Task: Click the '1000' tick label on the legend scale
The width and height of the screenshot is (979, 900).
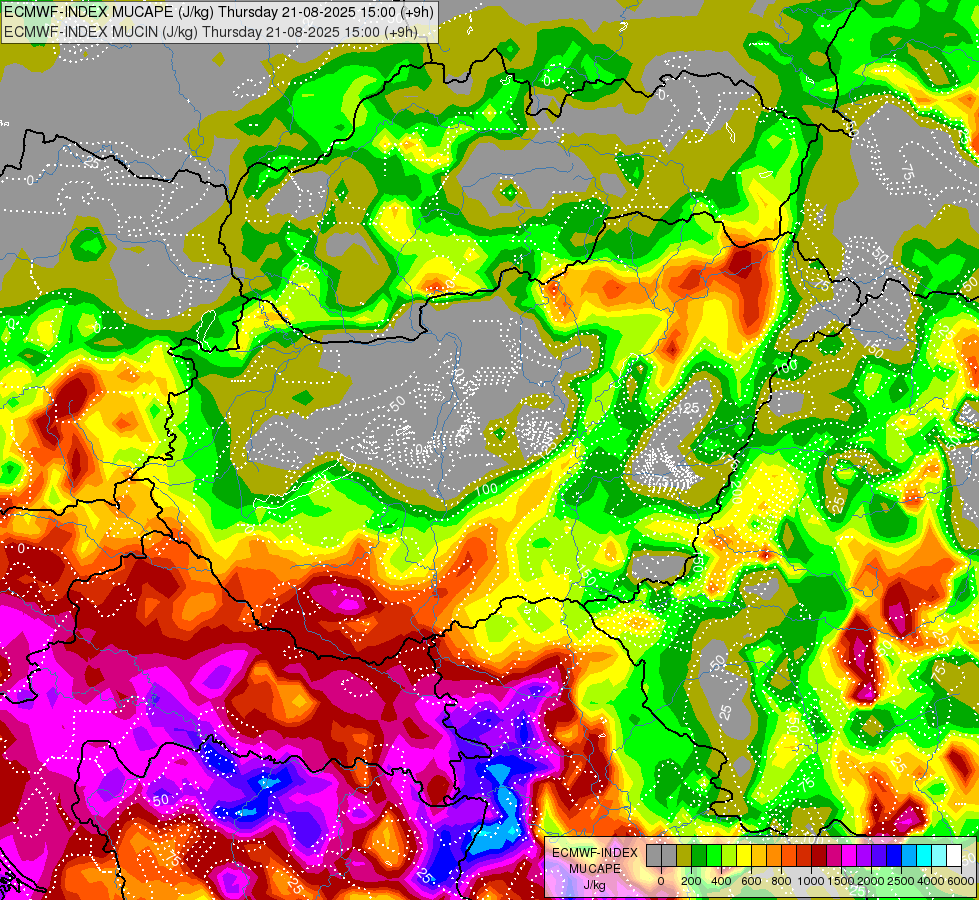Action: [x=811, y=881]
